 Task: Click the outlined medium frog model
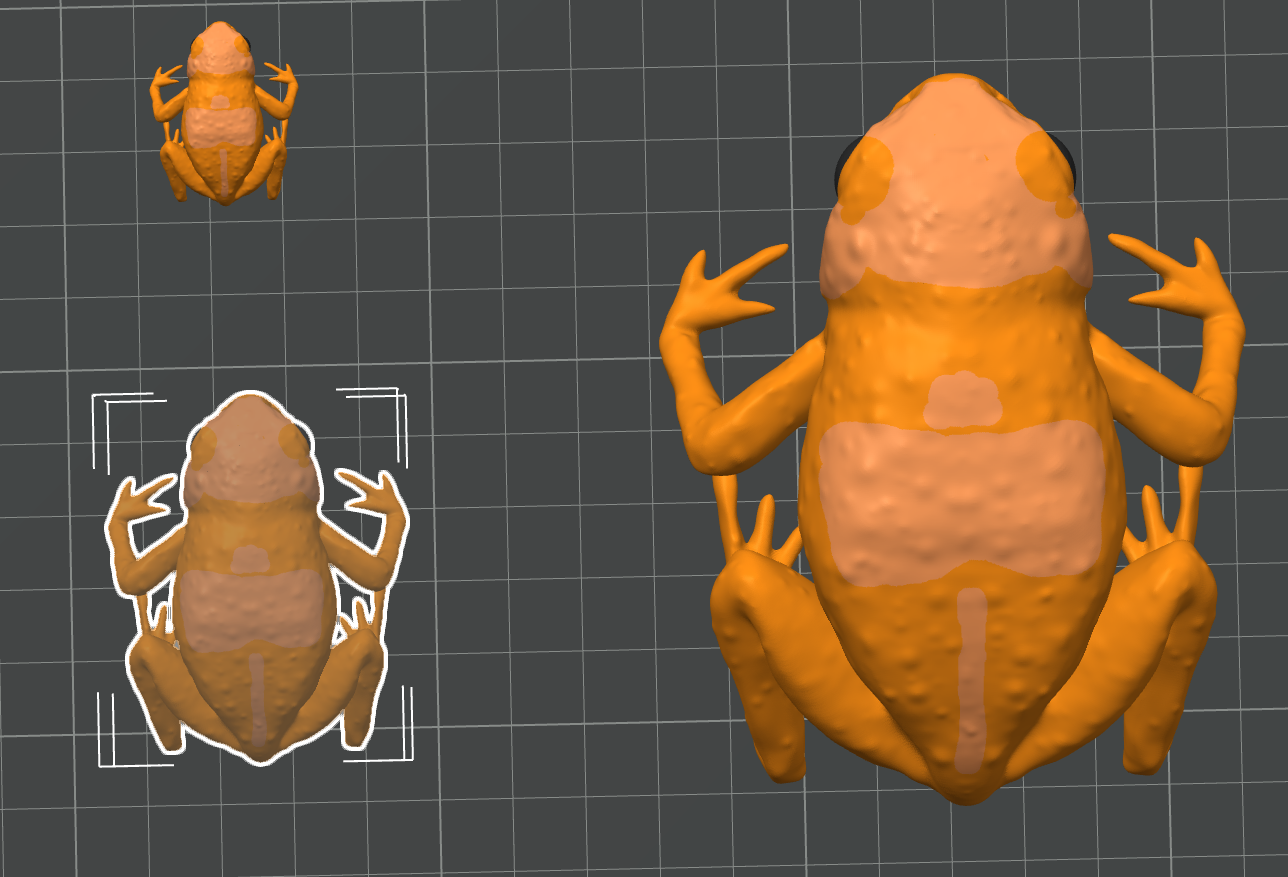(256, 577)
